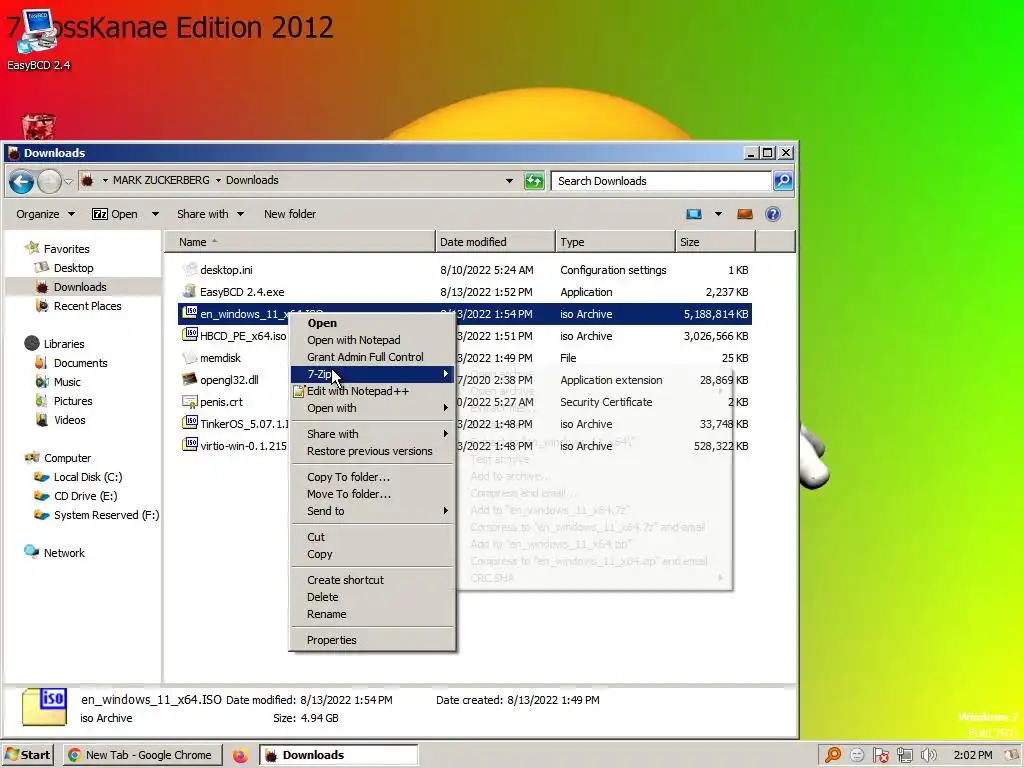Choose Grant Admin Full Control
The height and width of the screenshot is (768, 1024).
372,357
